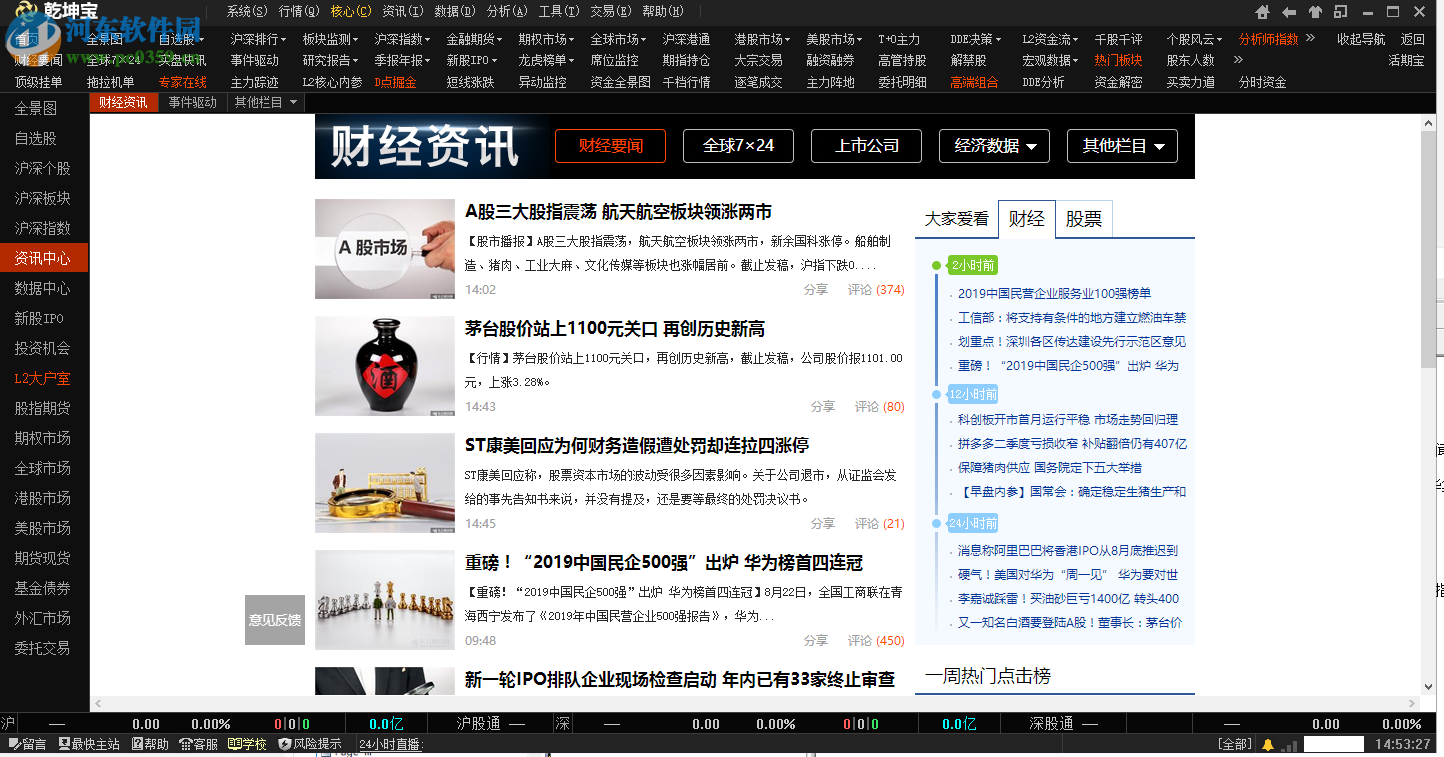Open the 活期宝 link
Image resolution: width=1444 pixels, height=757 pixels.
1406,60
